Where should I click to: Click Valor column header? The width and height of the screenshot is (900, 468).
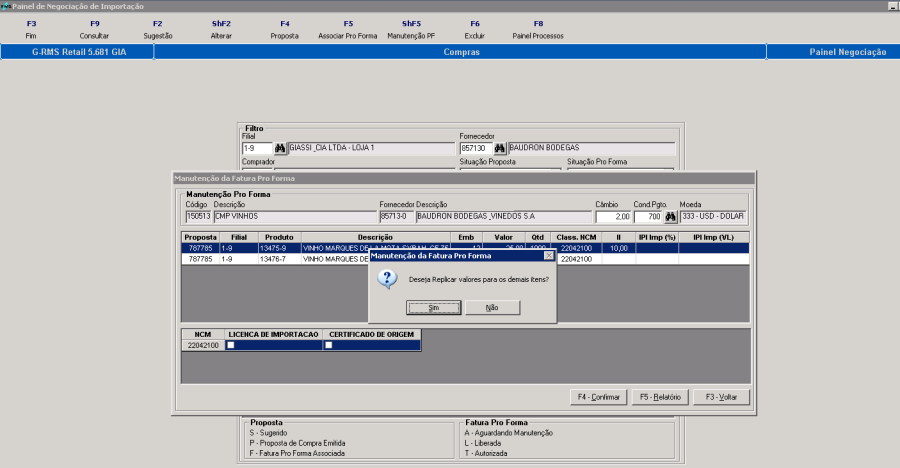(x=503, y=237)
